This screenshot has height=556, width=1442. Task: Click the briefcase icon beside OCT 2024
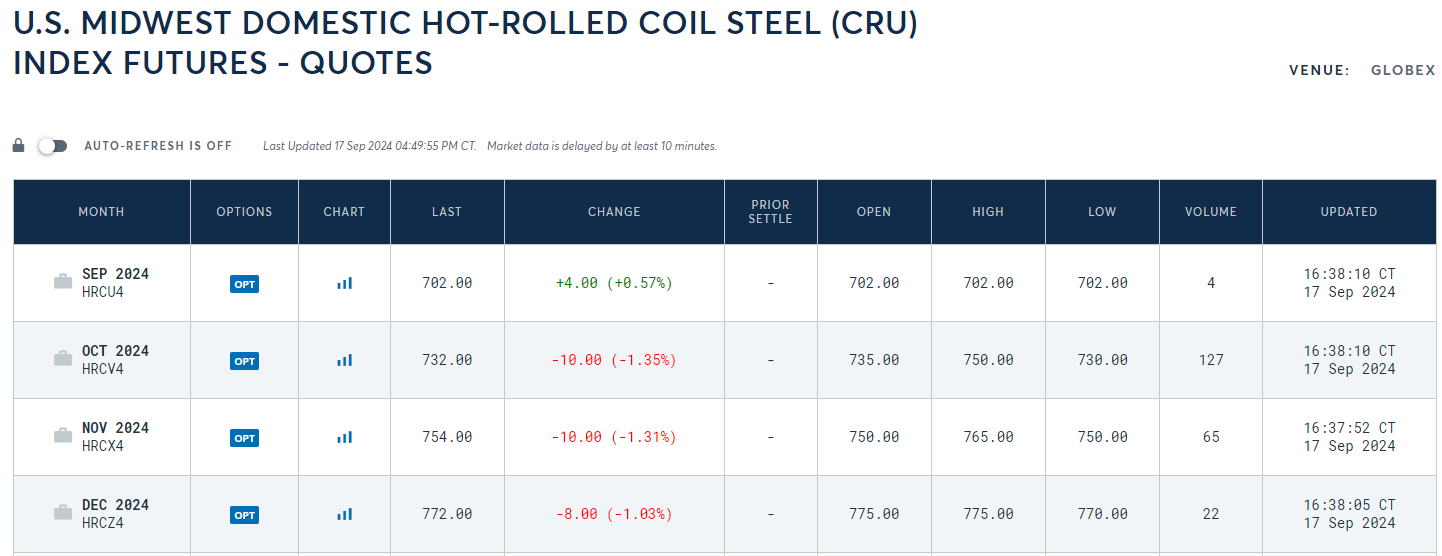(63, 359)
